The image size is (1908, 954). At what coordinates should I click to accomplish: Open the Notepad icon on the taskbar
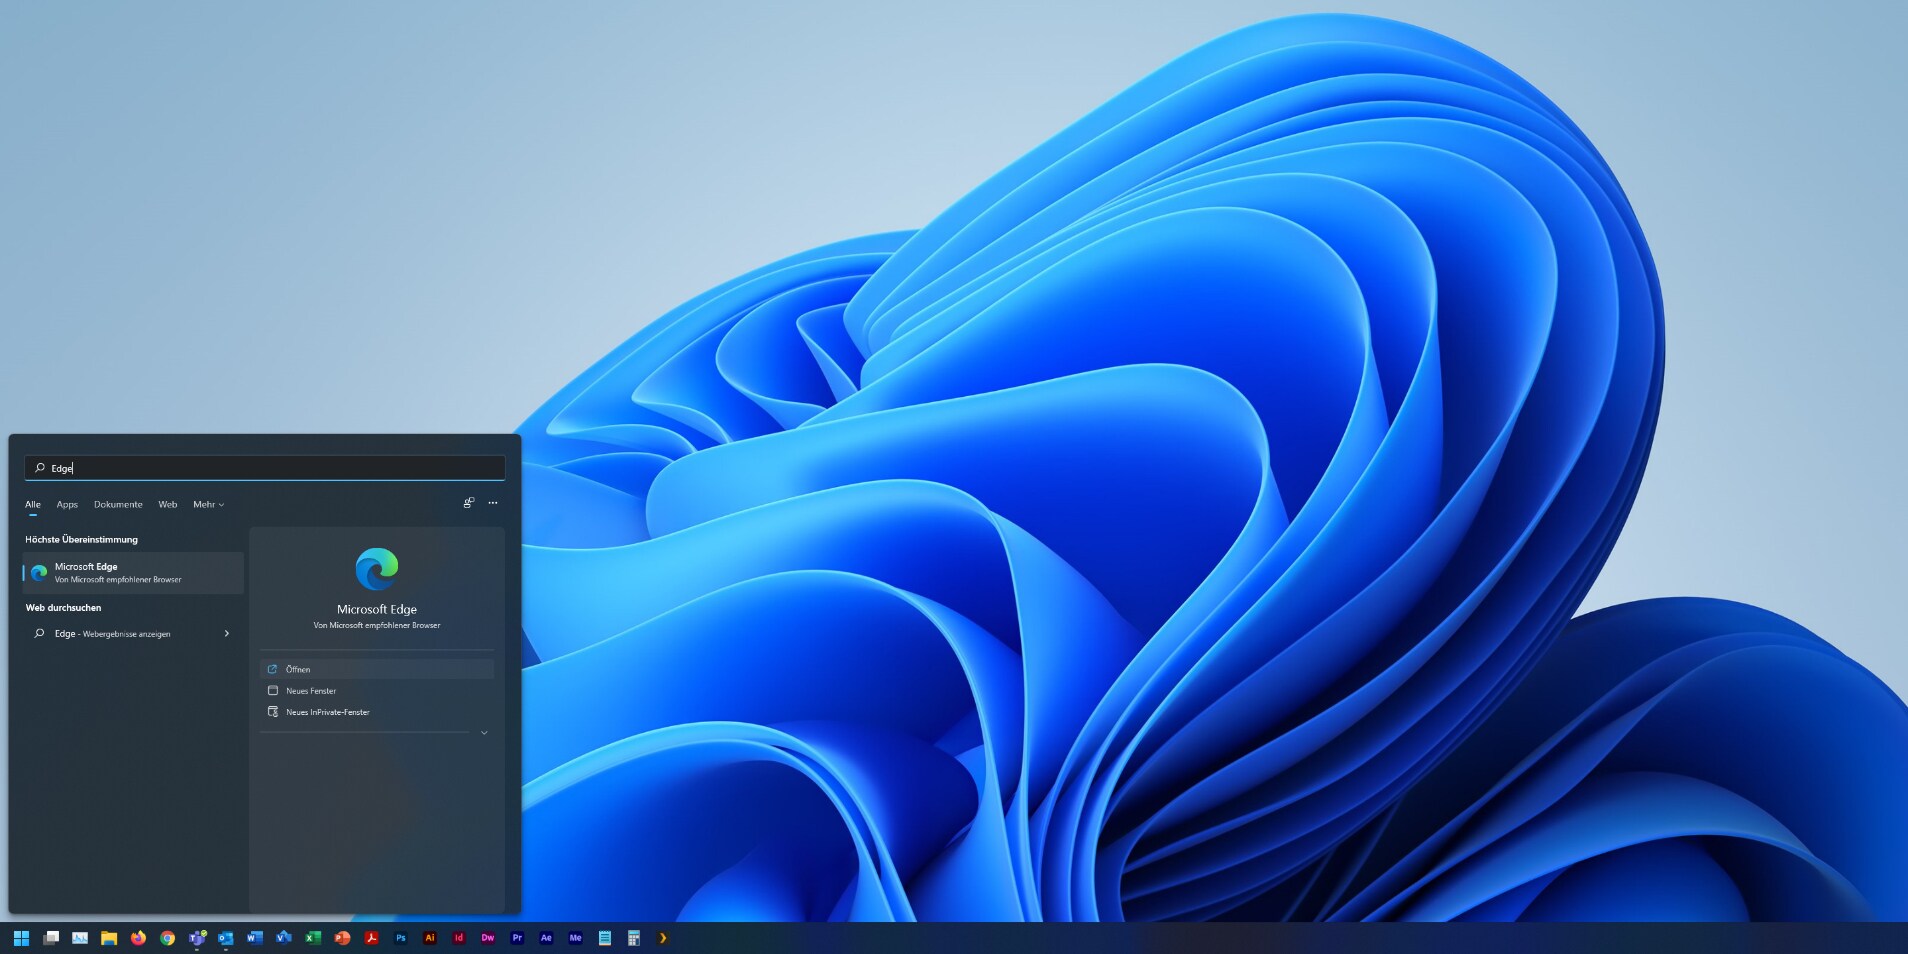click(605, 938)
